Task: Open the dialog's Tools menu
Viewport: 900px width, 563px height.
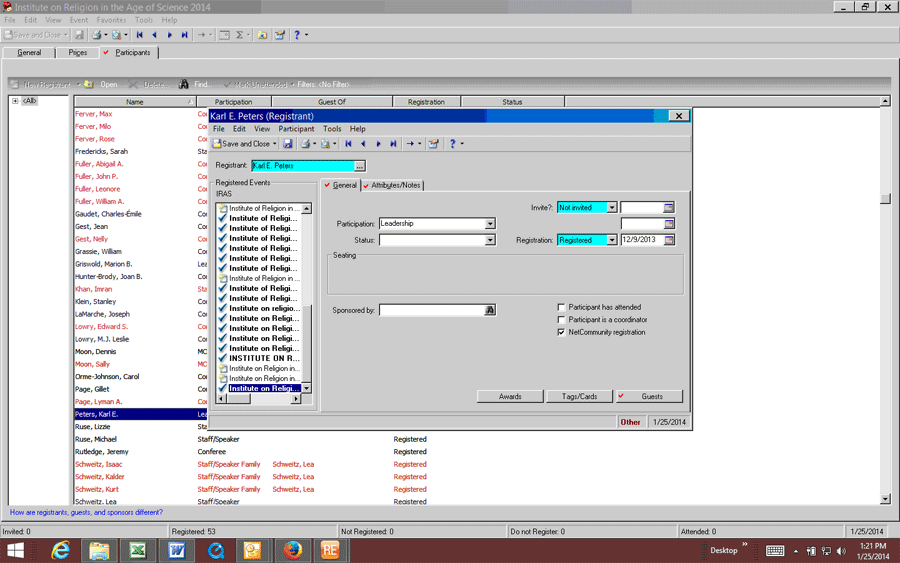Action: [x=332, y=129]
